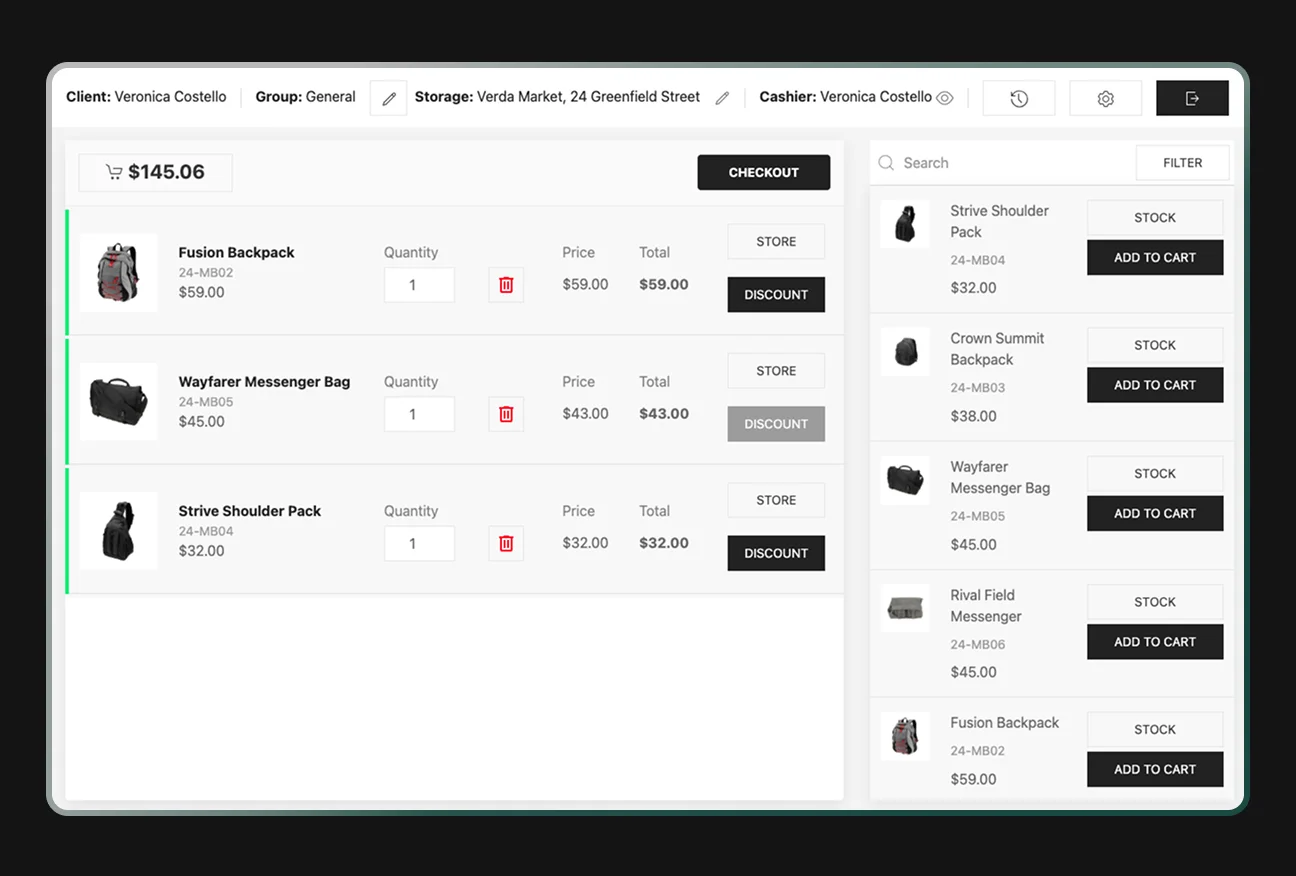1296x876 pixels.
Task: Toggle cashier visibility eye icon
Action: click(945, 98)
